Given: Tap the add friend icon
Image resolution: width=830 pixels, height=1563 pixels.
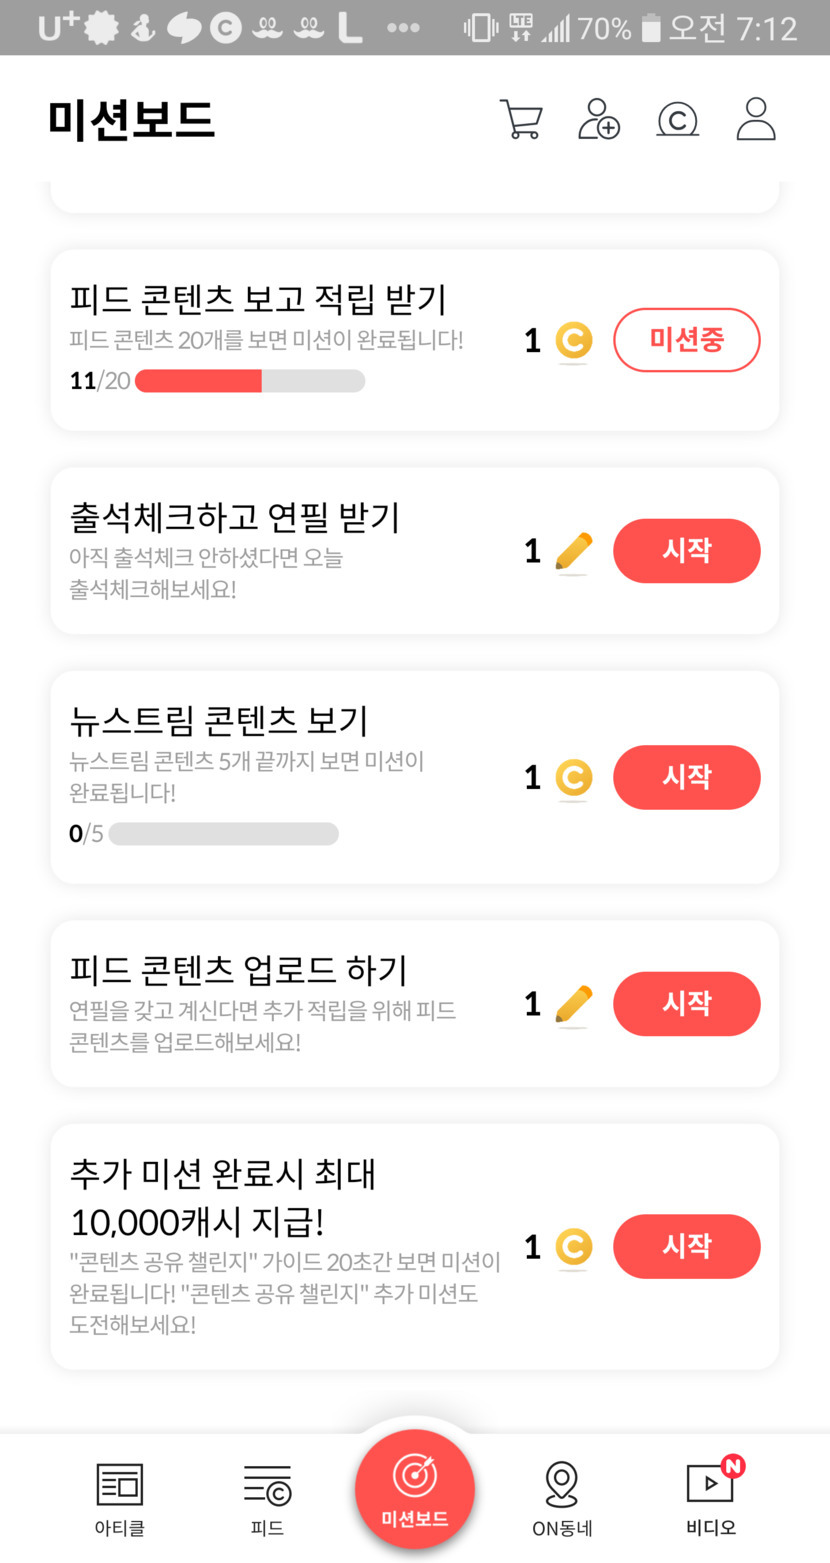Looking at the screenshot, I should point(599,119).
